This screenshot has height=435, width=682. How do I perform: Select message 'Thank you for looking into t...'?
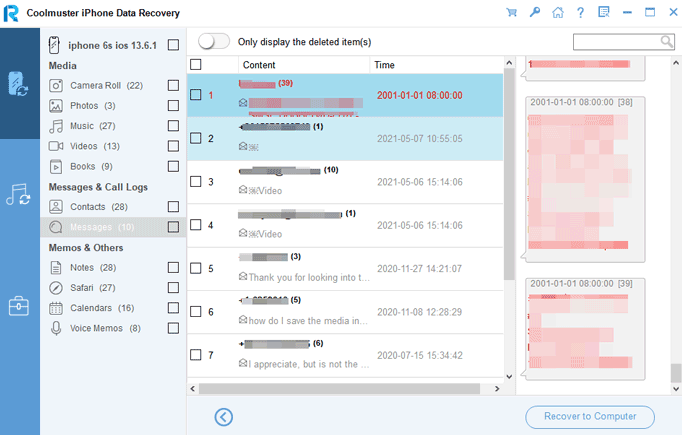click(x=345, y=268)
